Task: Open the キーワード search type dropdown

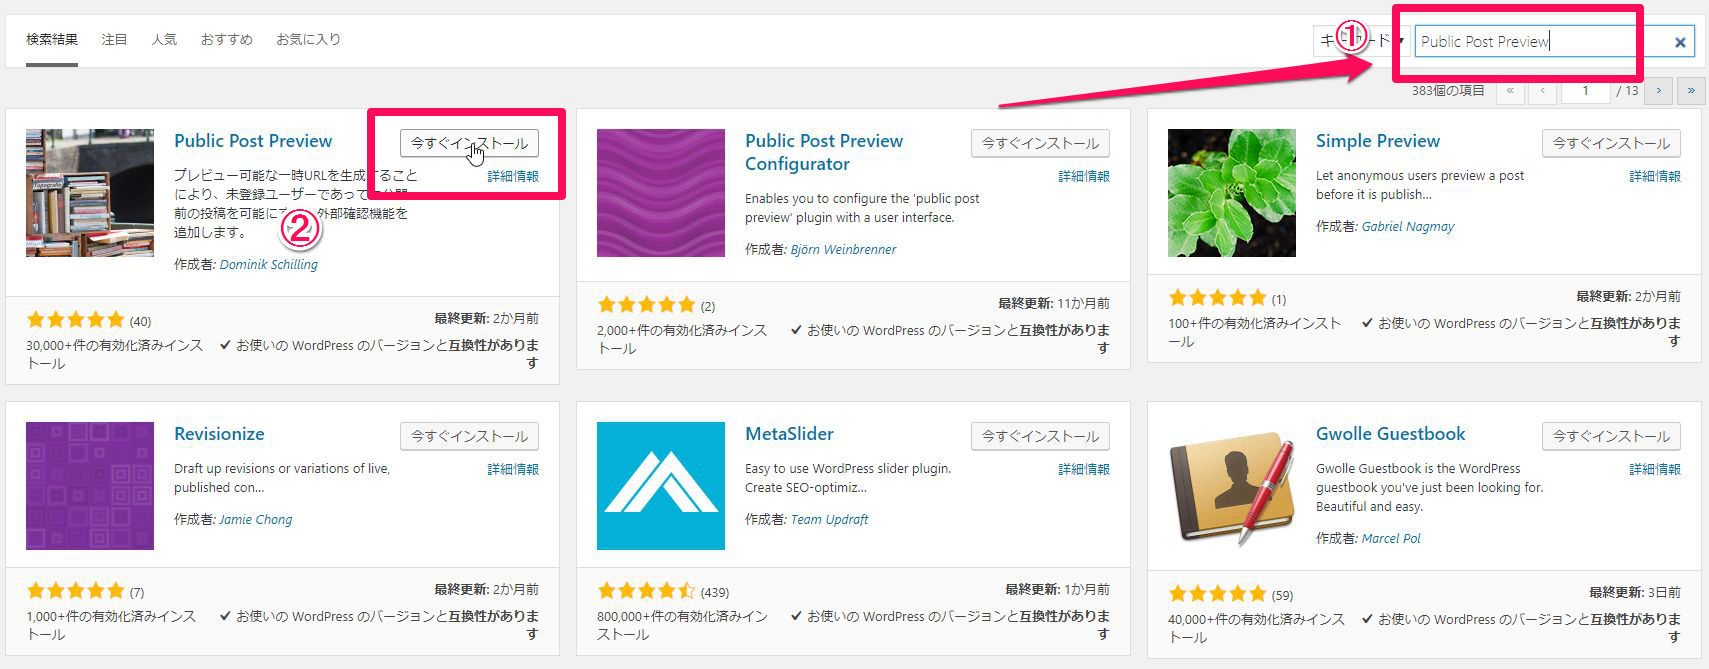Action: (x=1361, y=41)
